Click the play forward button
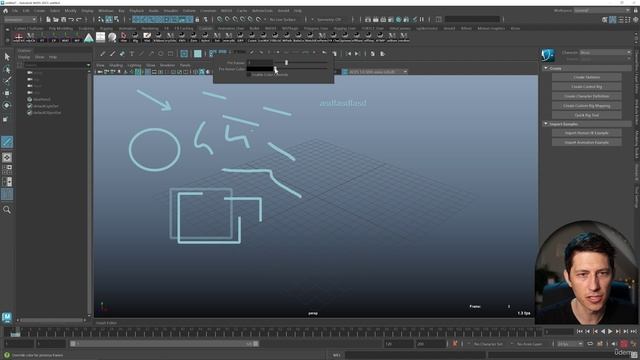 611,331
